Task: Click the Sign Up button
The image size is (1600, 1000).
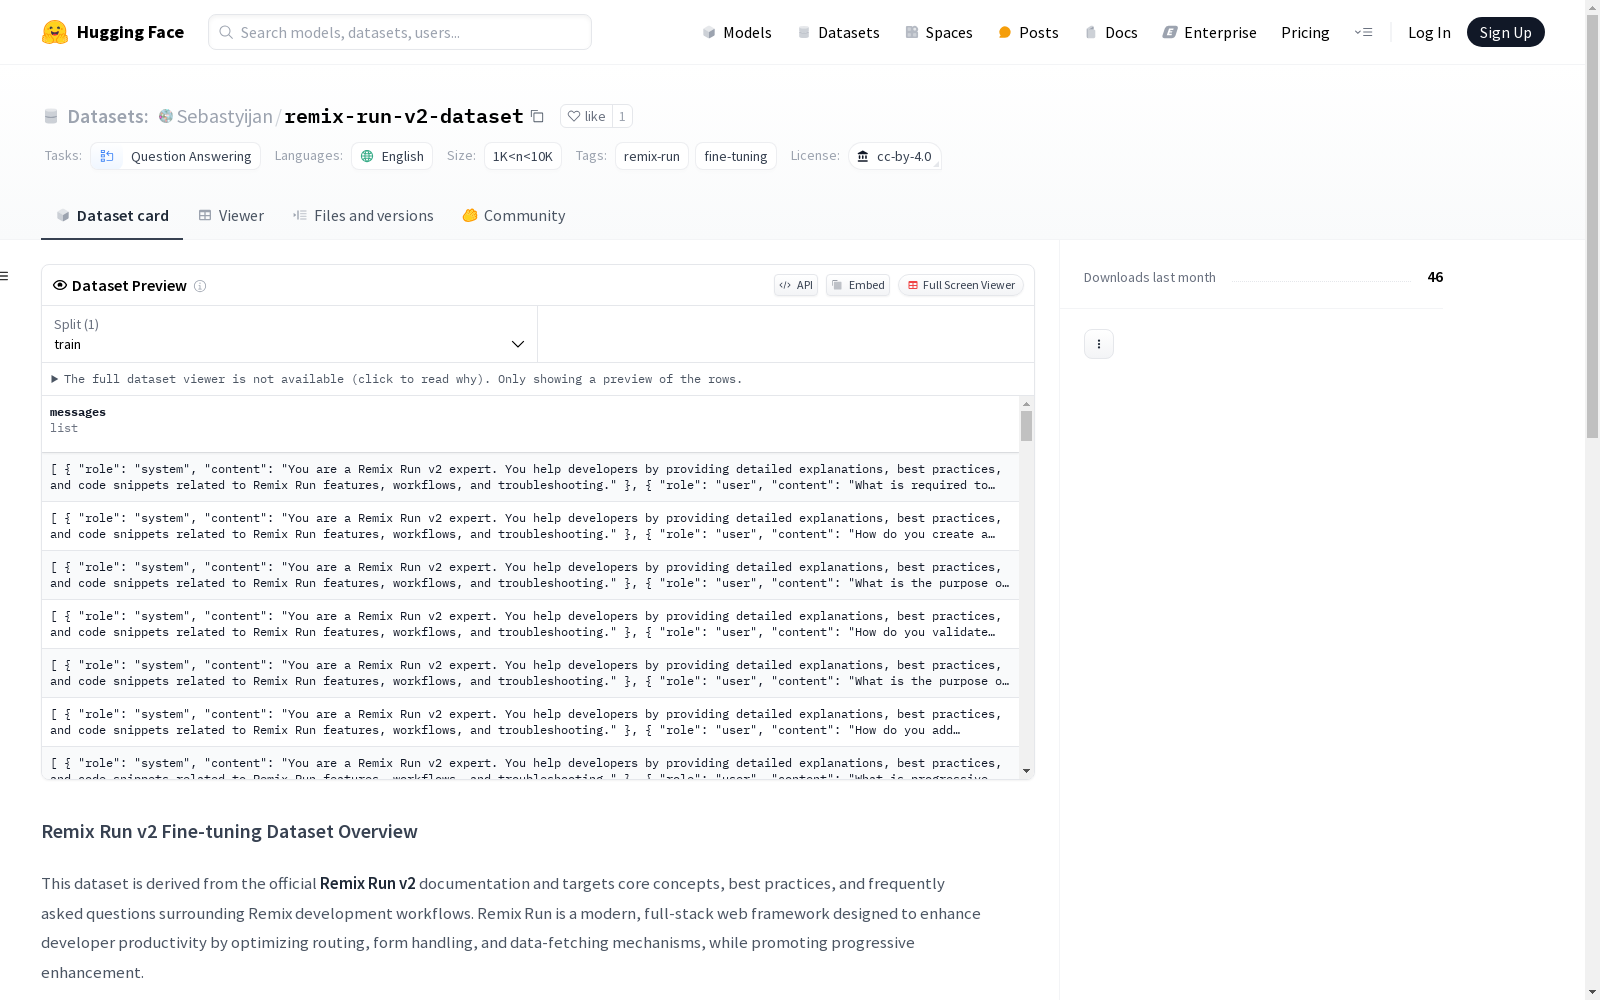Action: coord(1506,32)
